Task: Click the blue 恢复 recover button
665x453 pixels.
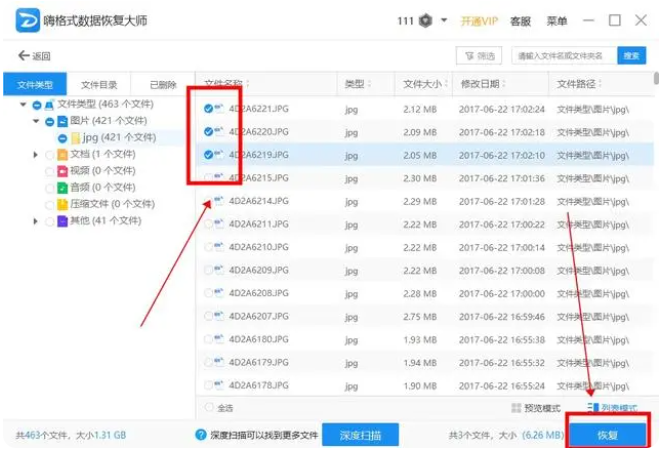Action: tap(608, 435)
